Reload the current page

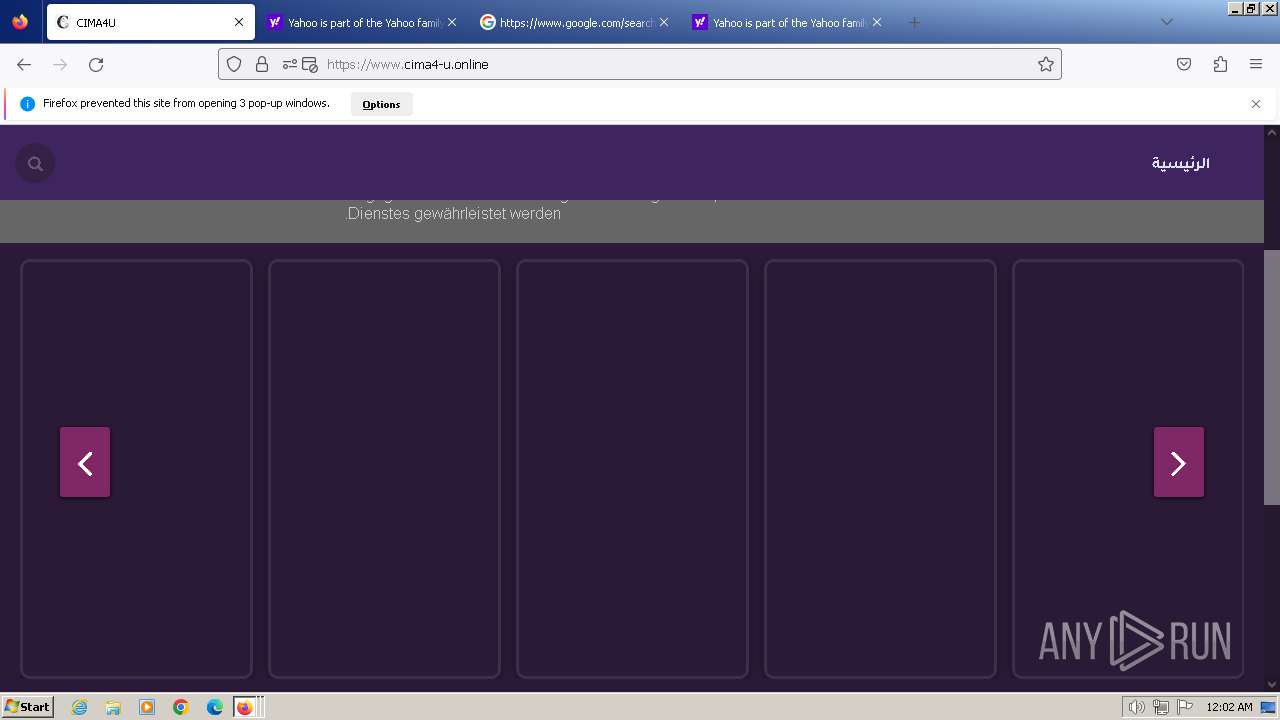(96, 64)
